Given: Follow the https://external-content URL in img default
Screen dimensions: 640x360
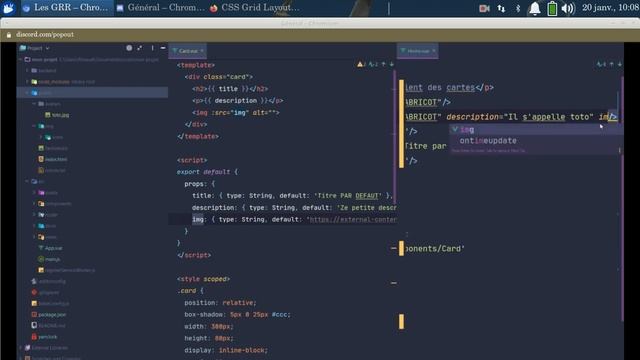Looking at the screenshot, I should coord(353,220).
